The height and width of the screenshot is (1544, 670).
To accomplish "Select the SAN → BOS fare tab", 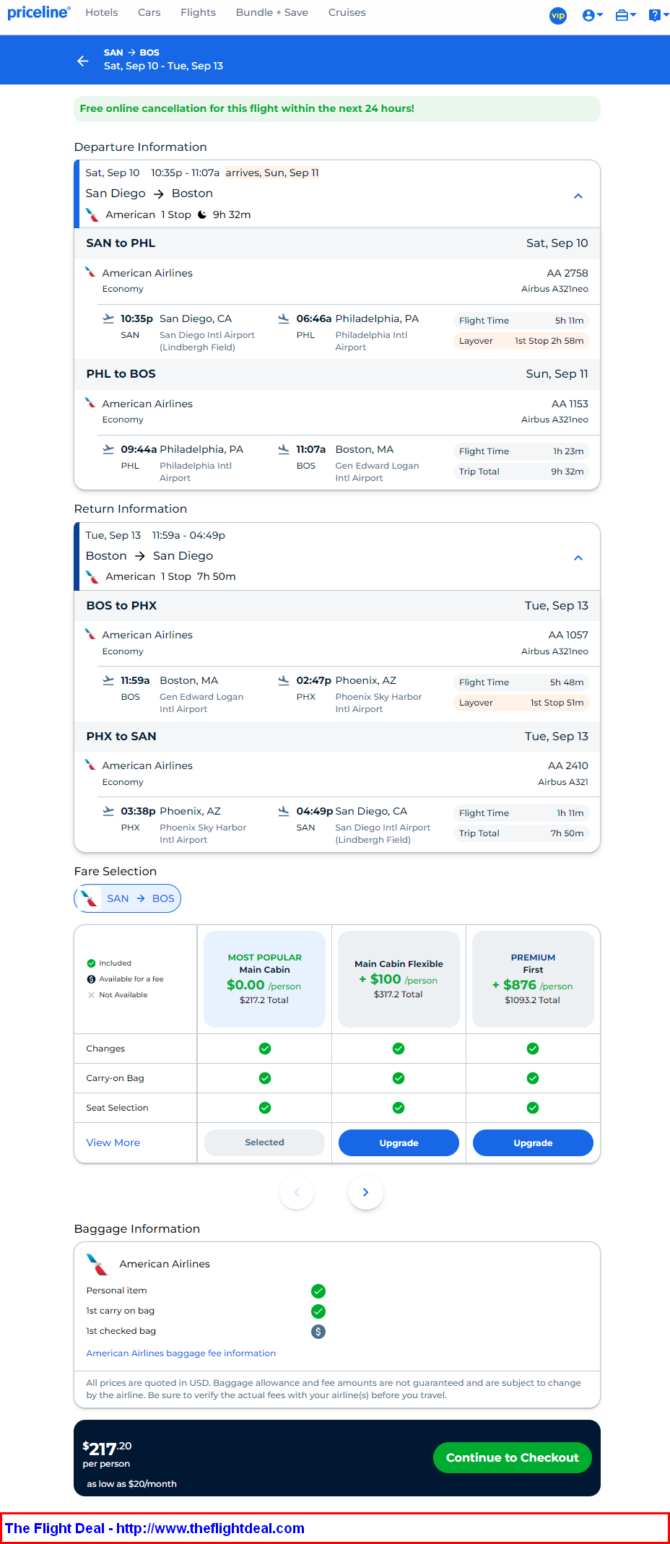I will 128,898.
